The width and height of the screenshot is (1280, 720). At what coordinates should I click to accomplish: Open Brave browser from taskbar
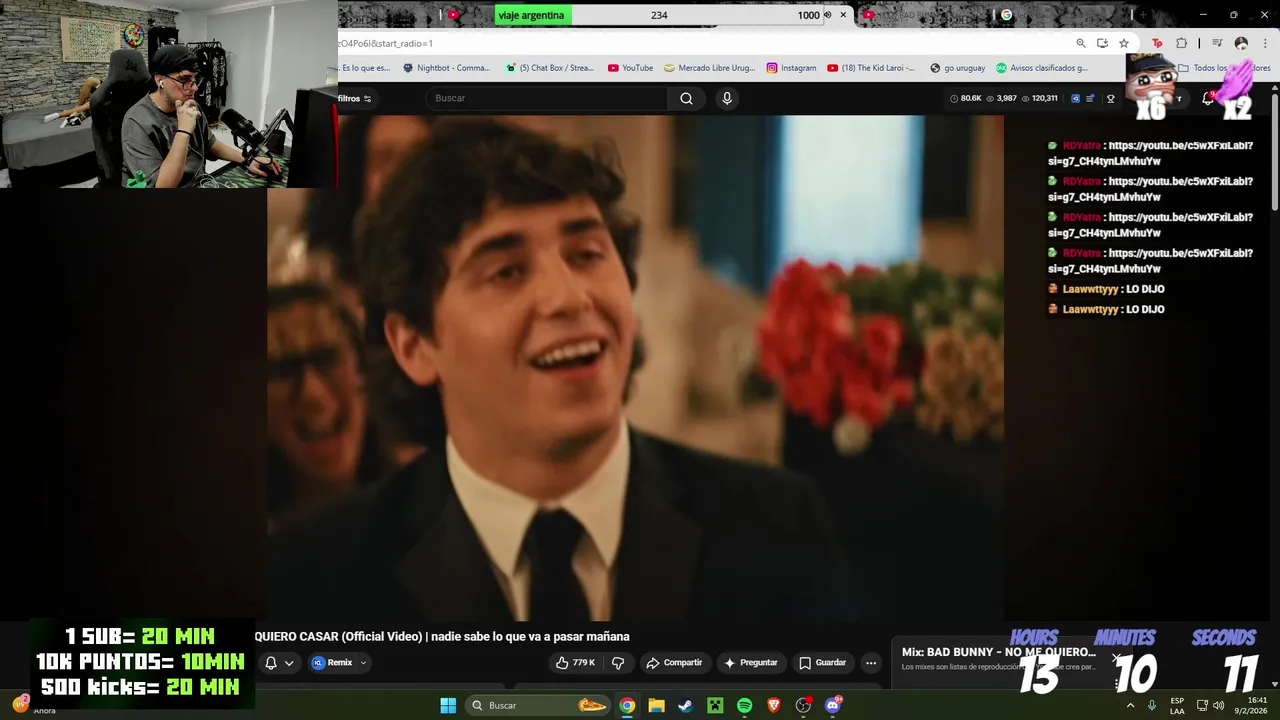click(x=774, y=705)
